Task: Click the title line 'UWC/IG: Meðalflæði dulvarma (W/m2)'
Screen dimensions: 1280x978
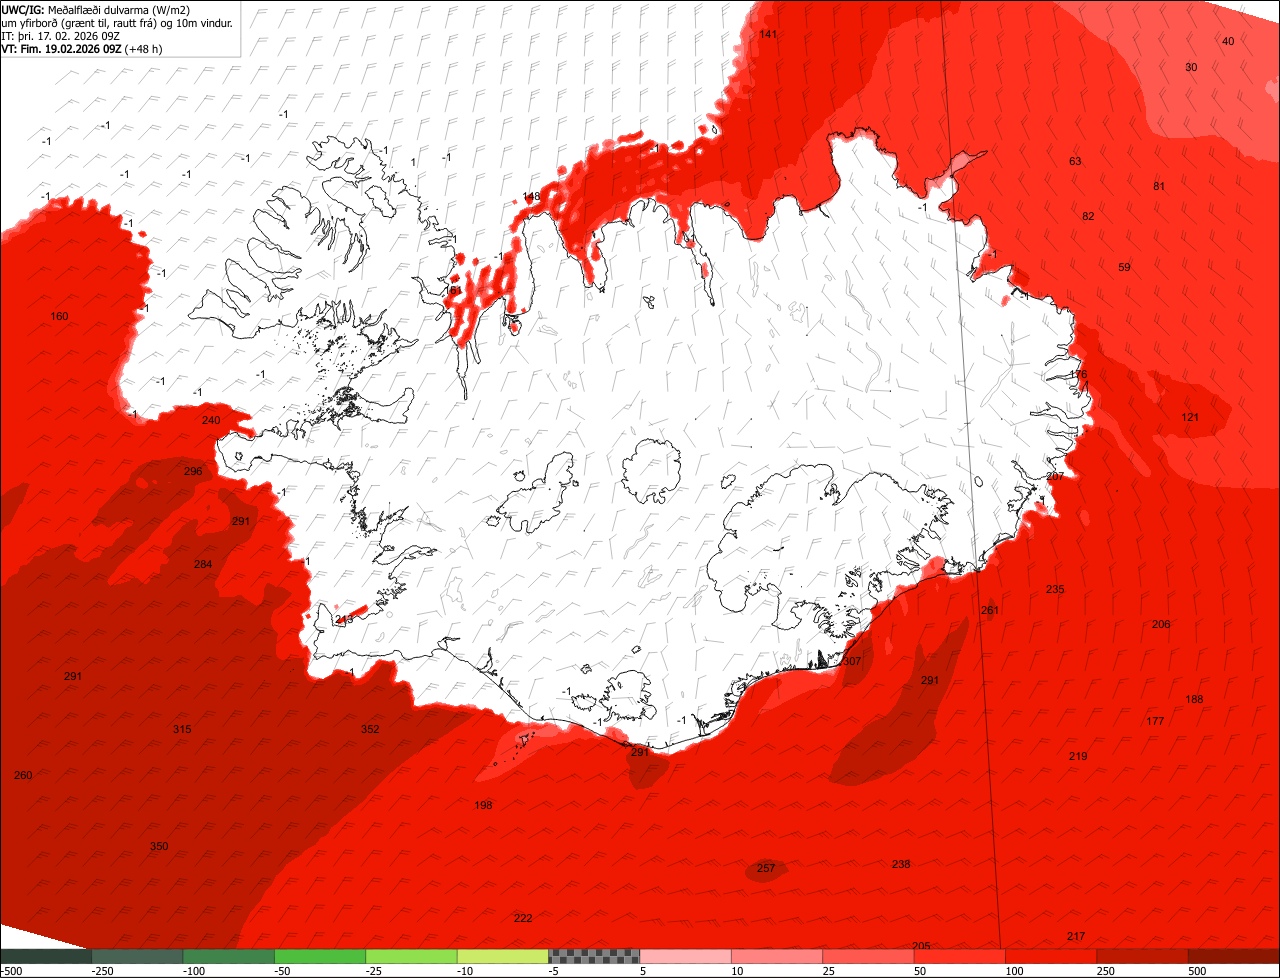Action: click(x=96, y=10)
